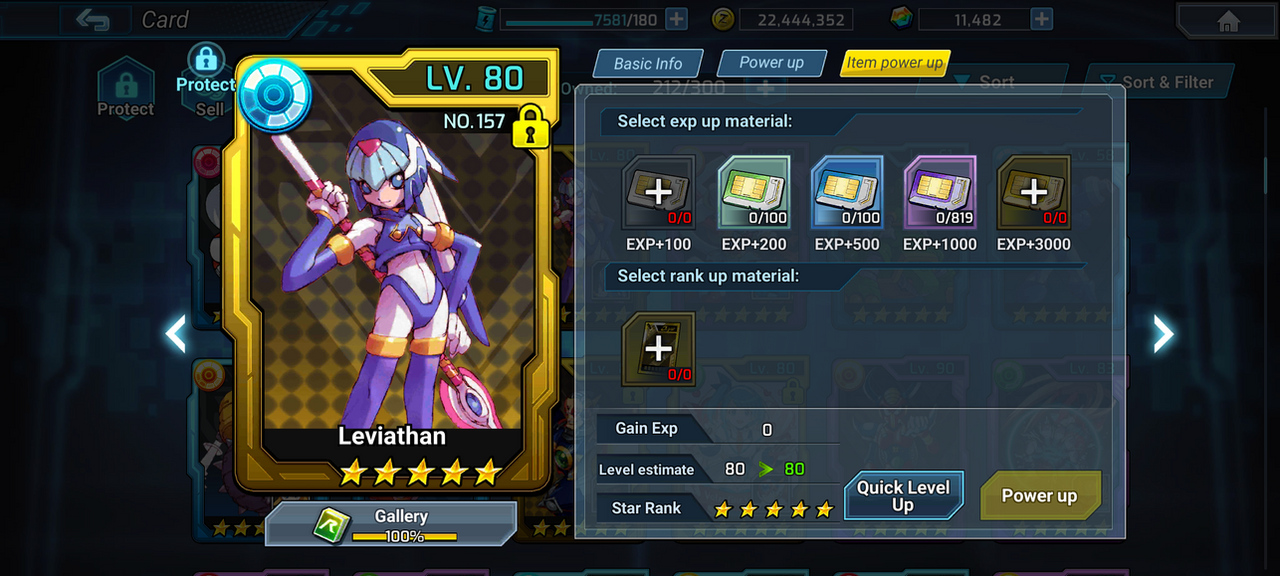1280x576 pixels.
Task: Show next card with right arrow
Action: (x=1163, y=334)
